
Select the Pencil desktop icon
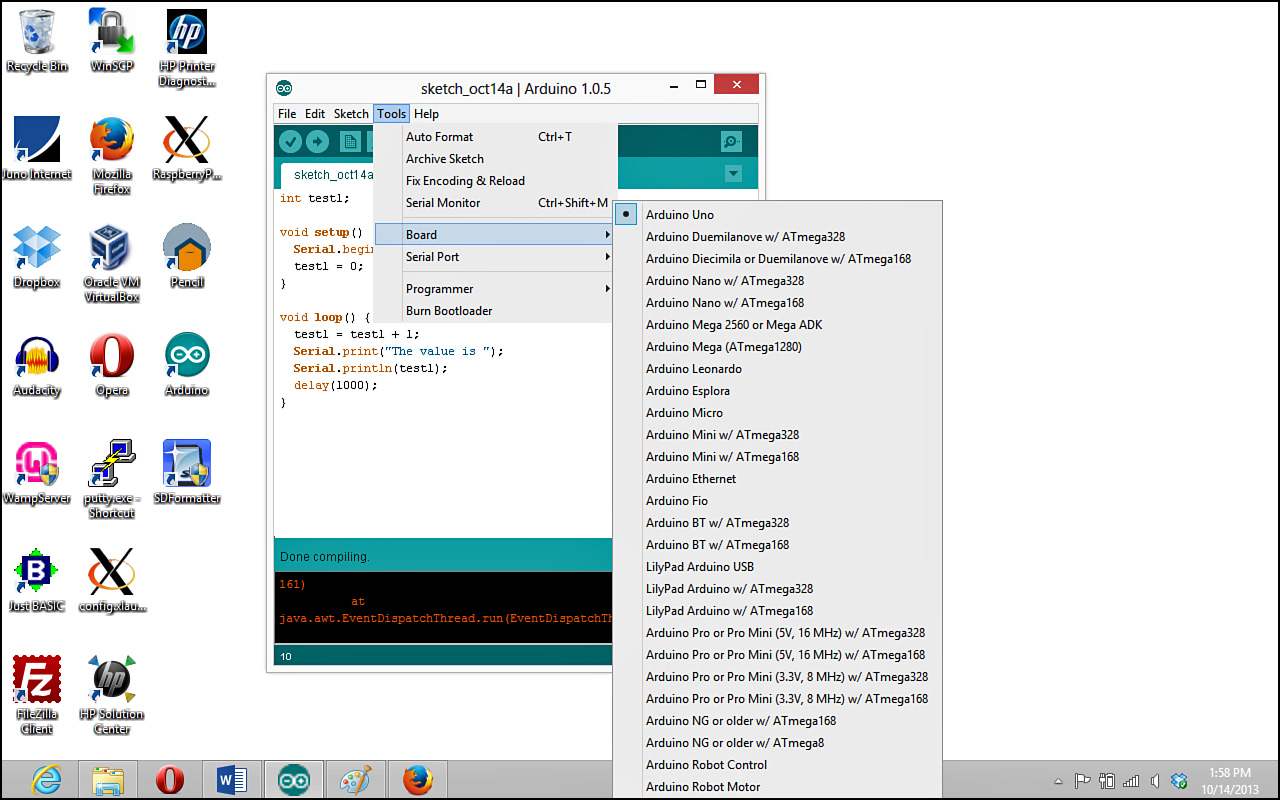[x=186, y=256]
